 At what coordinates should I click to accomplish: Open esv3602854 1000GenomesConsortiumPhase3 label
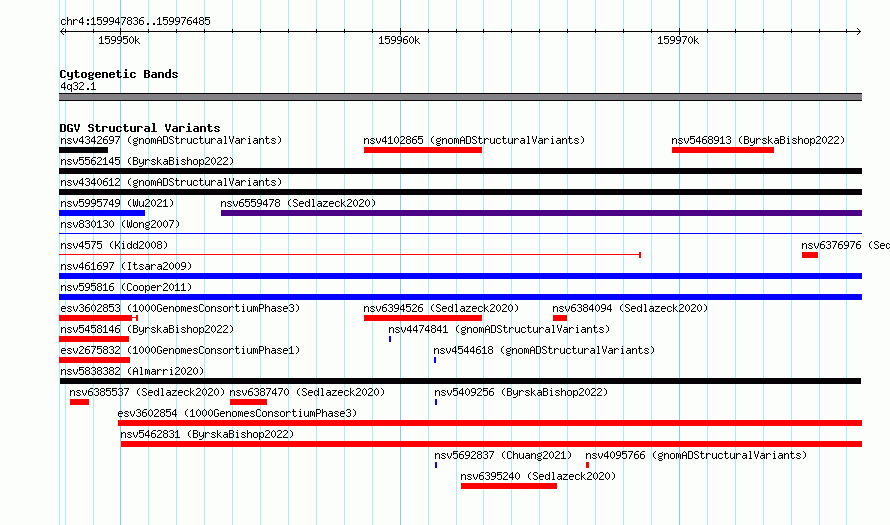[x=237, y=413]
